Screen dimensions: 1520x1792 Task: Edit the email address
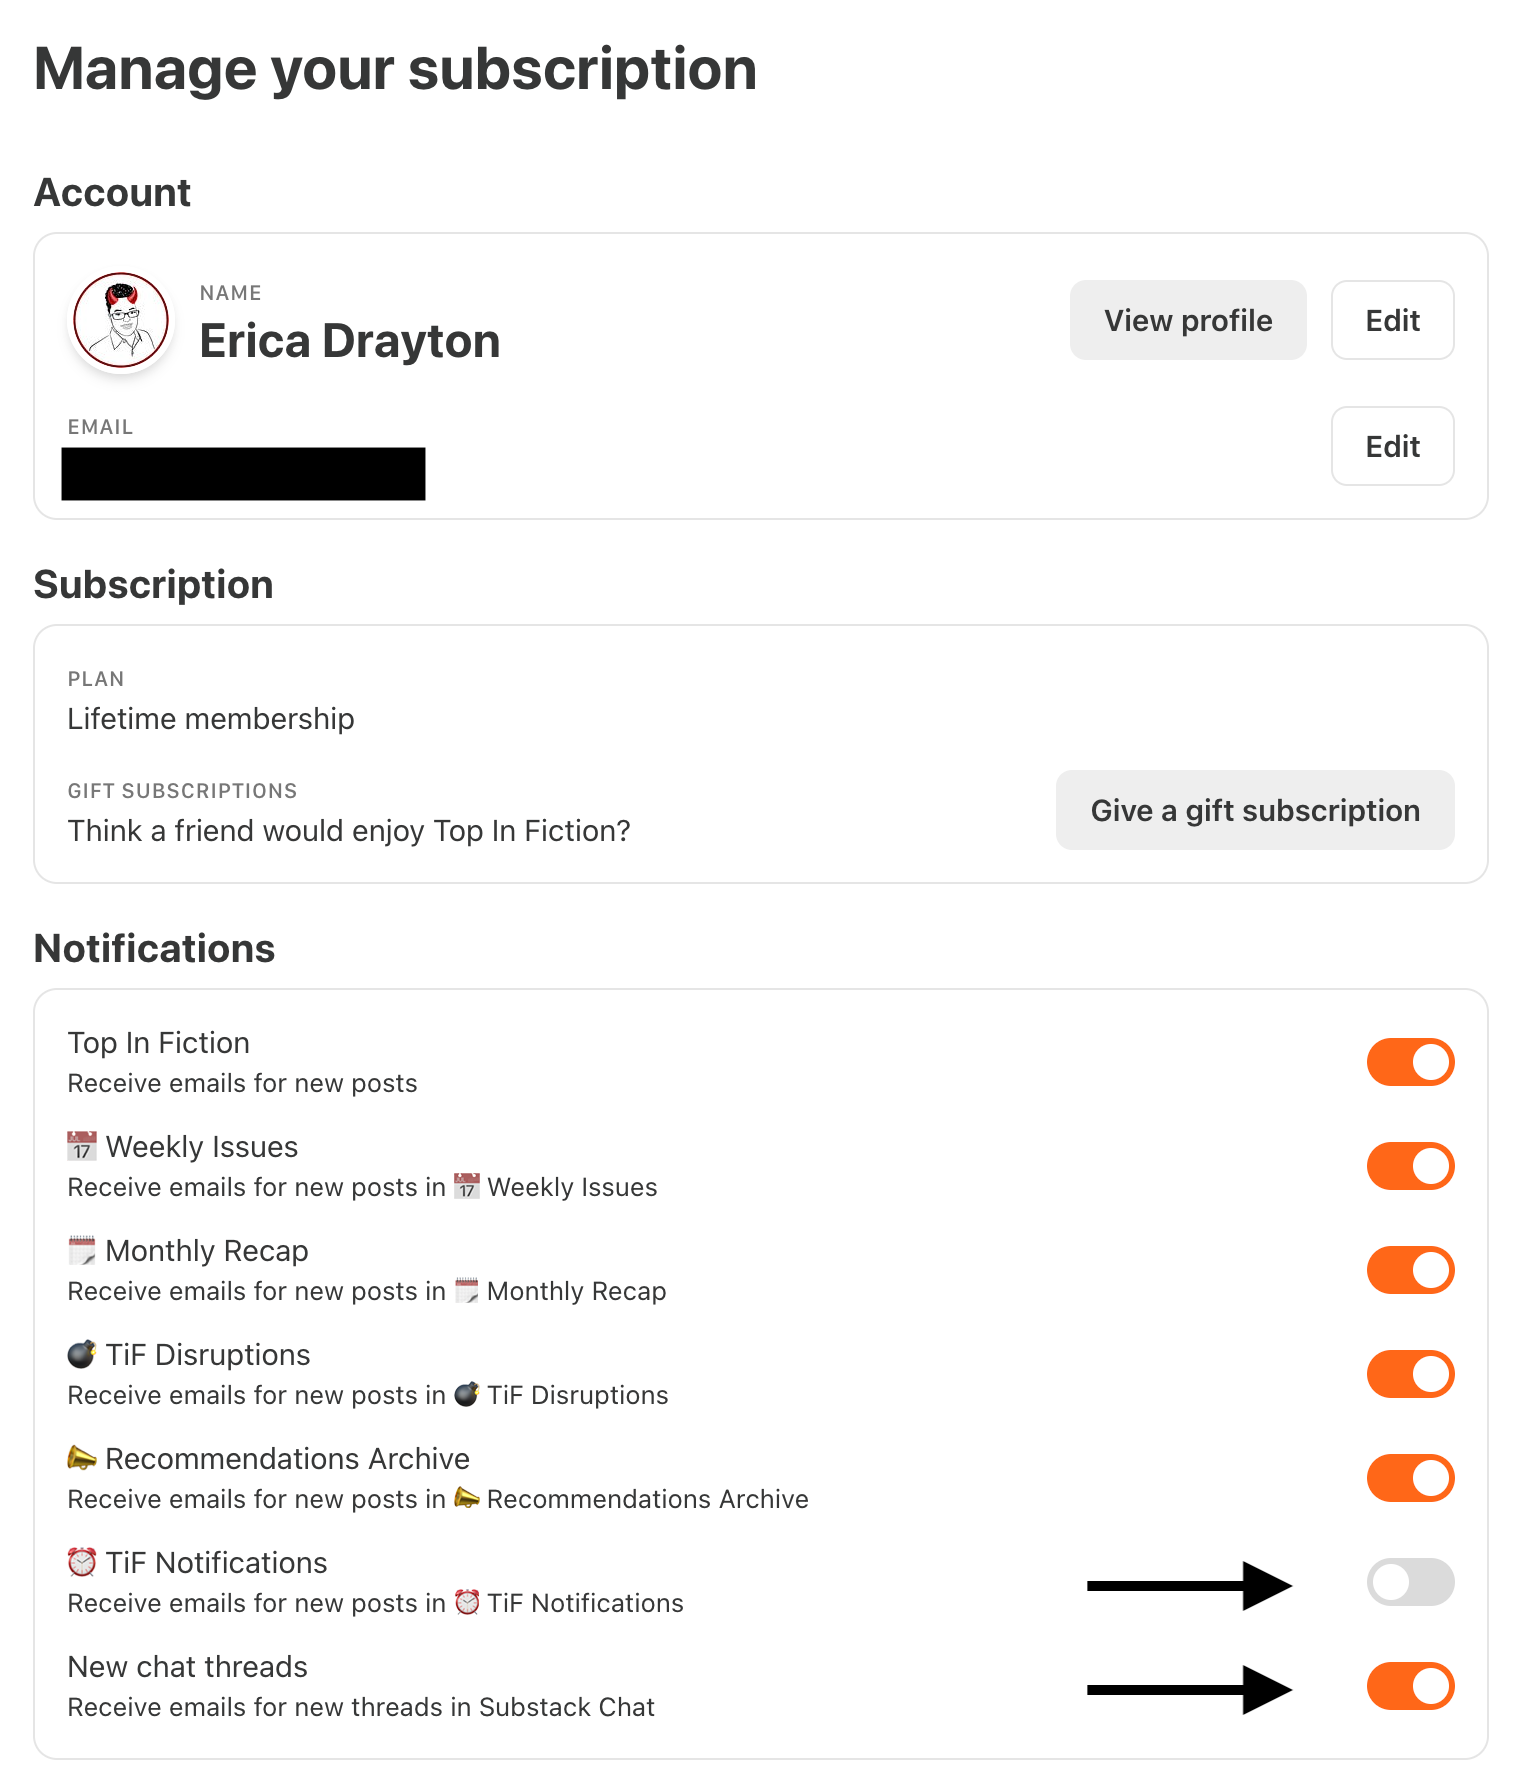pyautogui.click(x=1392, y=446)
